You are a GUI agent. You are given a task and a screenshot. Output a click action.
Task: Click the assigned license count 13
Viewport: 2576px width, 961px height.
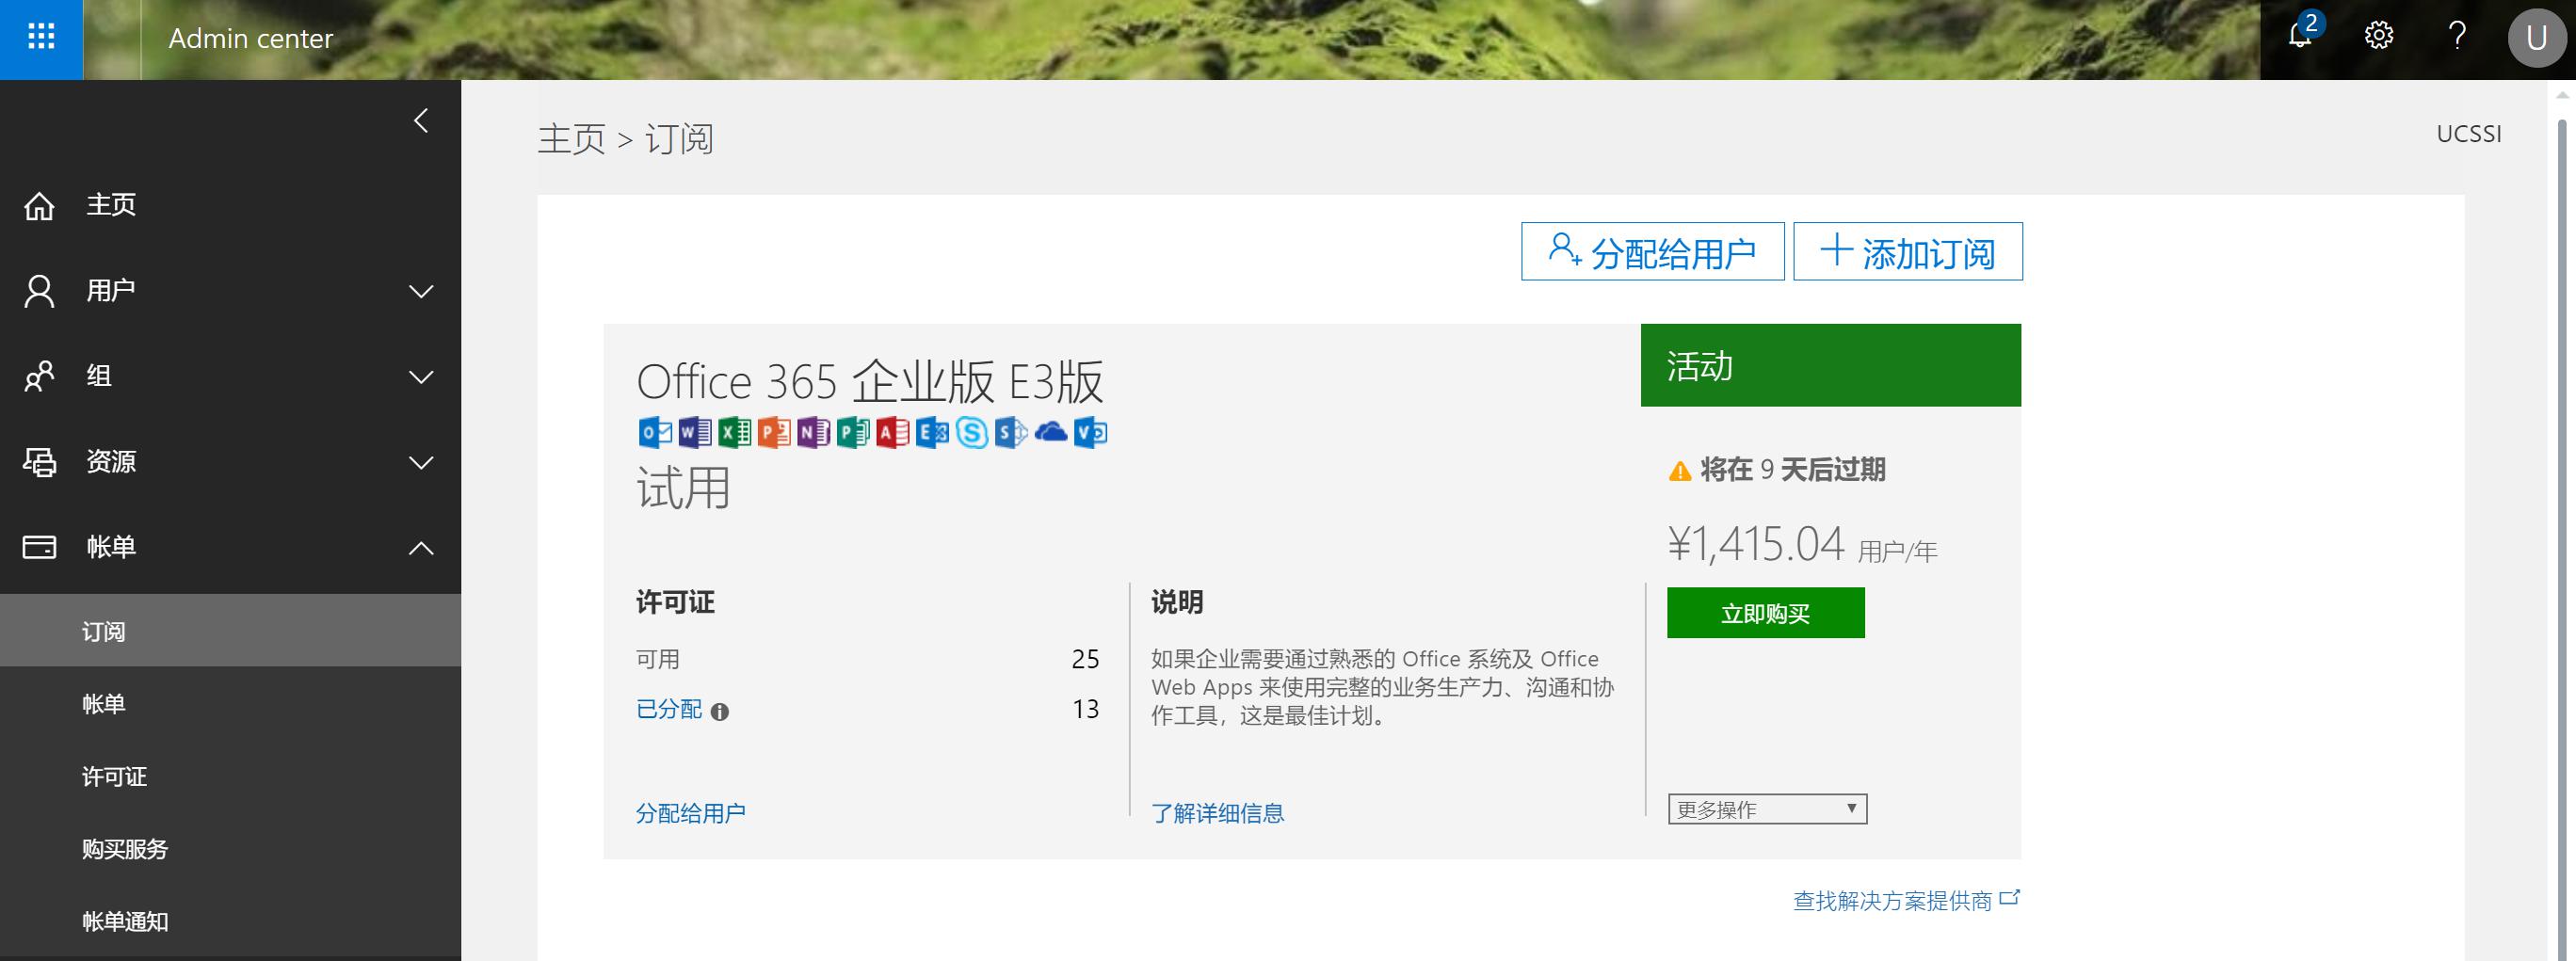click(1085, 709)
